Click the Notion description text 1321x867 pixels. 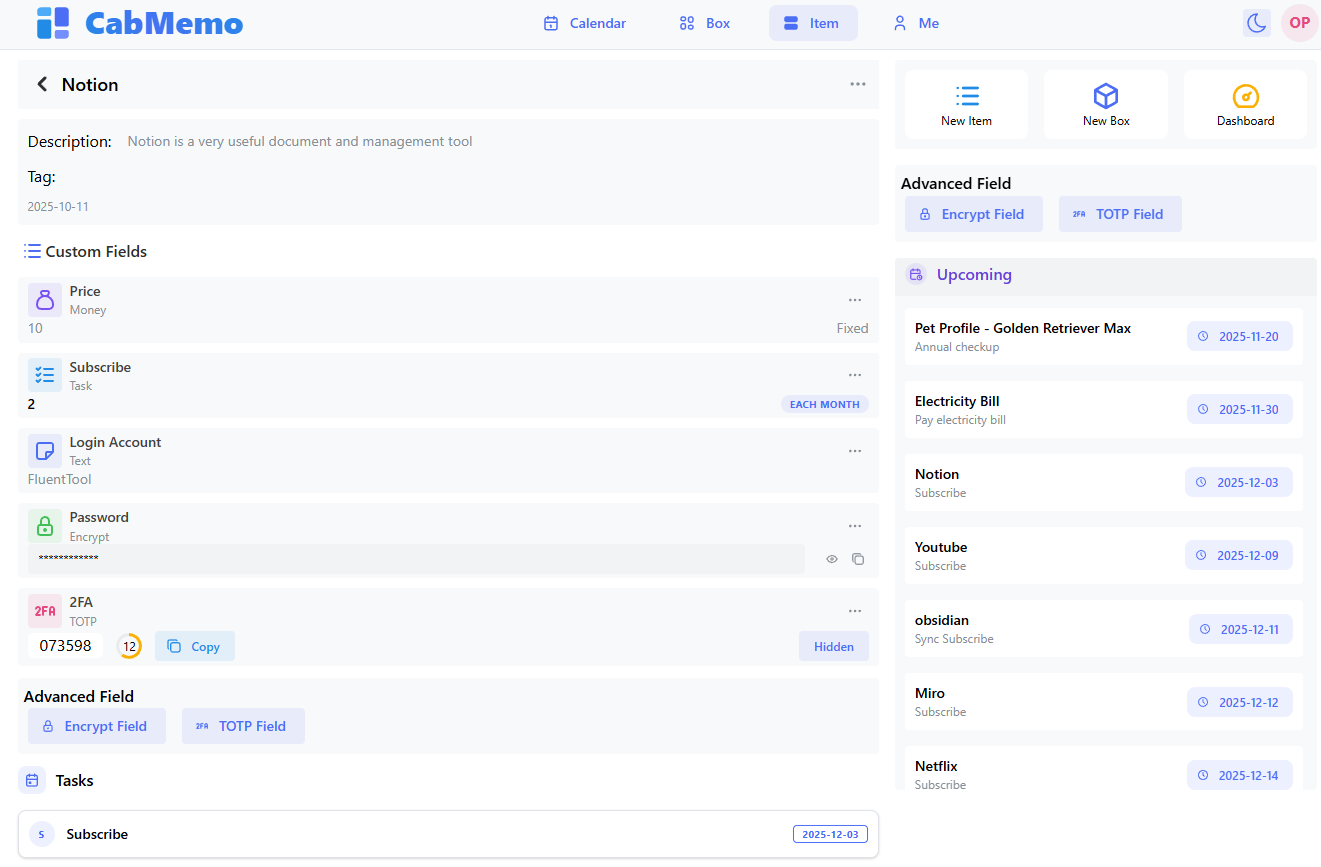[x=300, y=141]
